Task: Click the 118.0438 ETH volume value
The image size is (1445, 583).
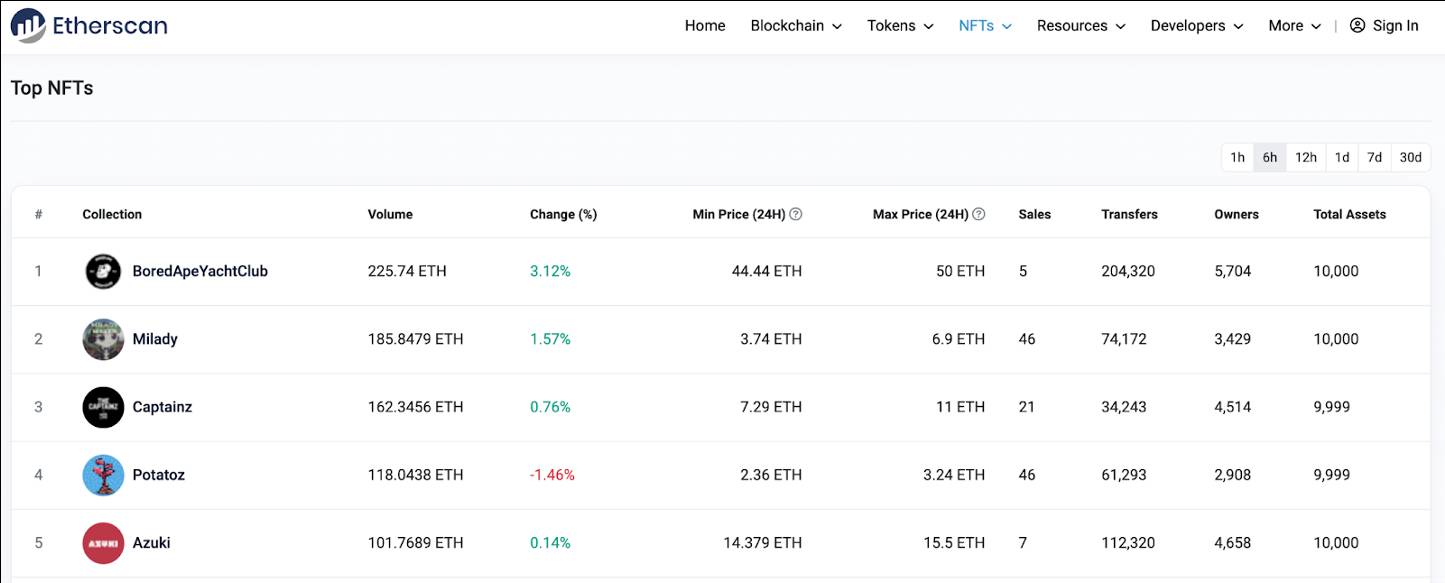Action: pos(416,475)
